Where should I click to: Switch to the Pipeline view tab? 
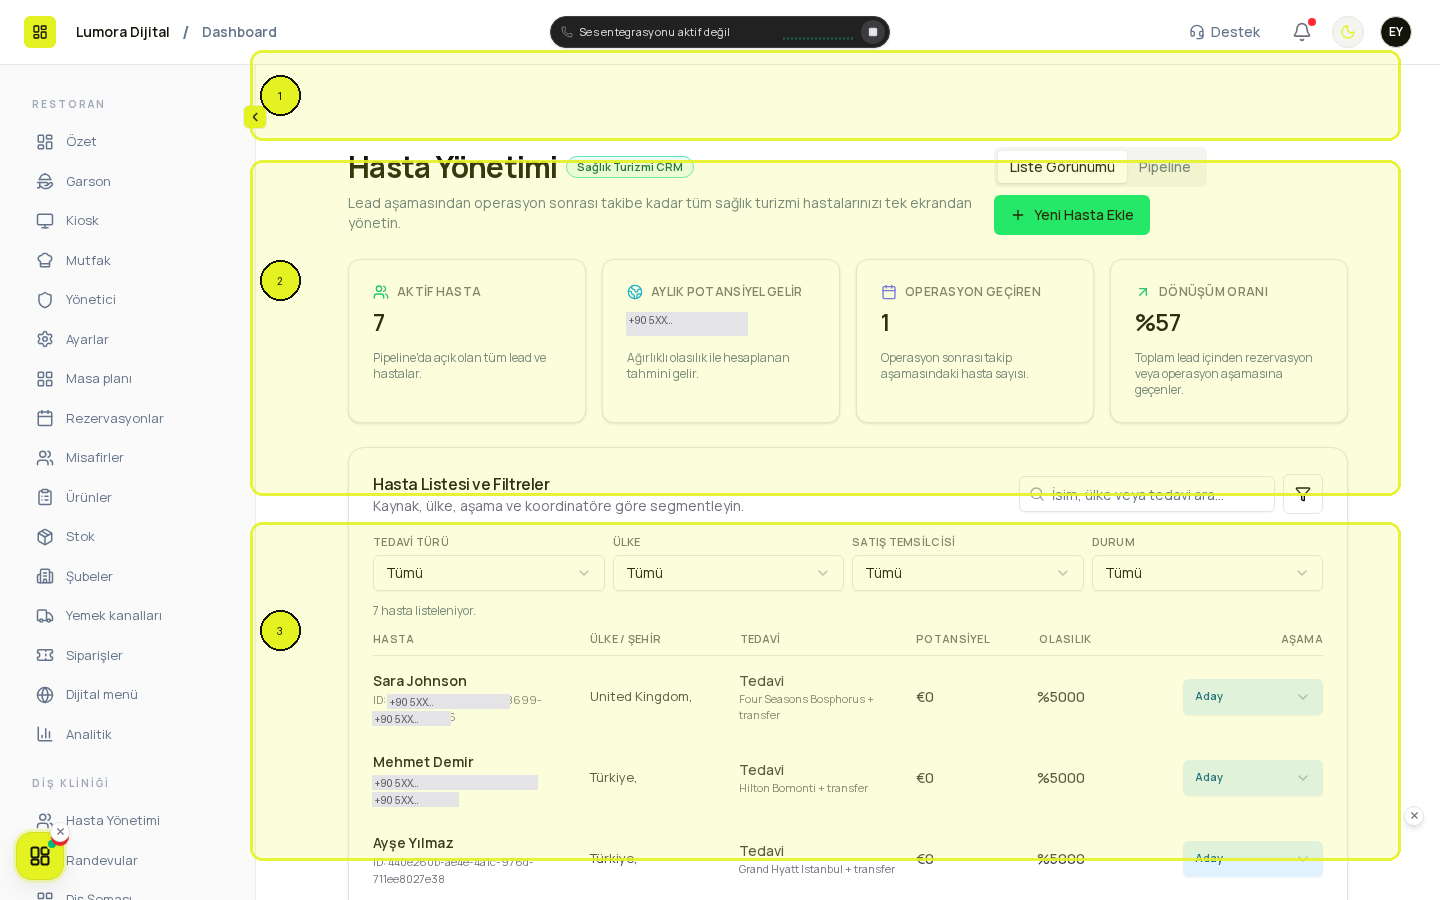click(x=1164, y=167)
